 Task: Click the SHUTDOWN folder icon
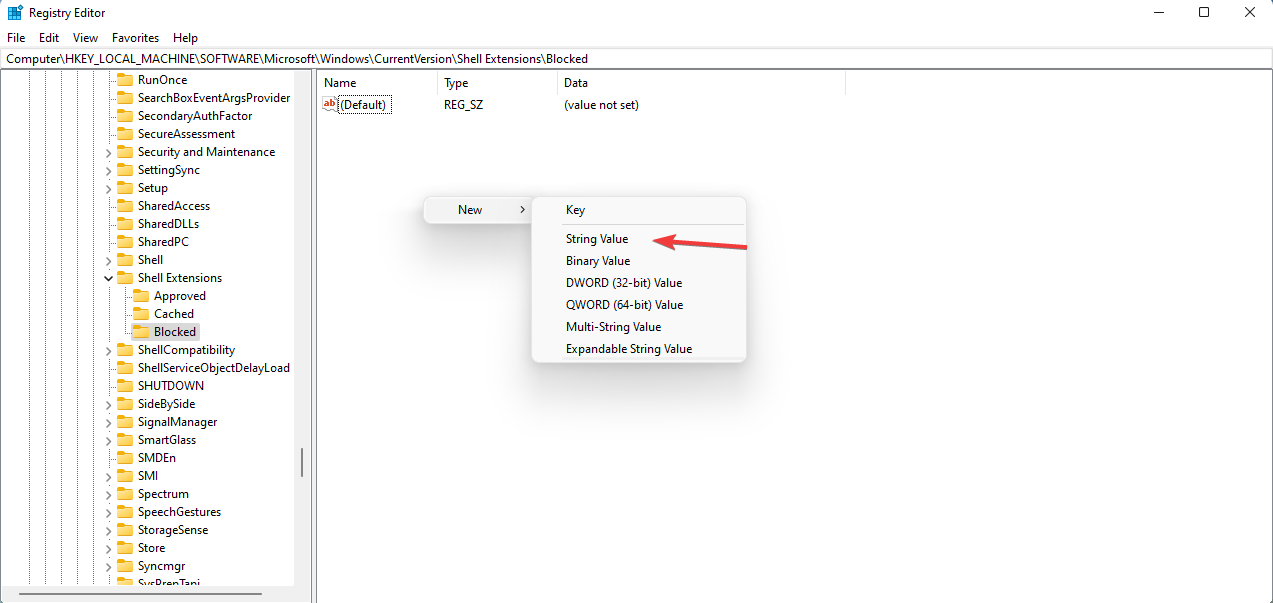(125, 386)
